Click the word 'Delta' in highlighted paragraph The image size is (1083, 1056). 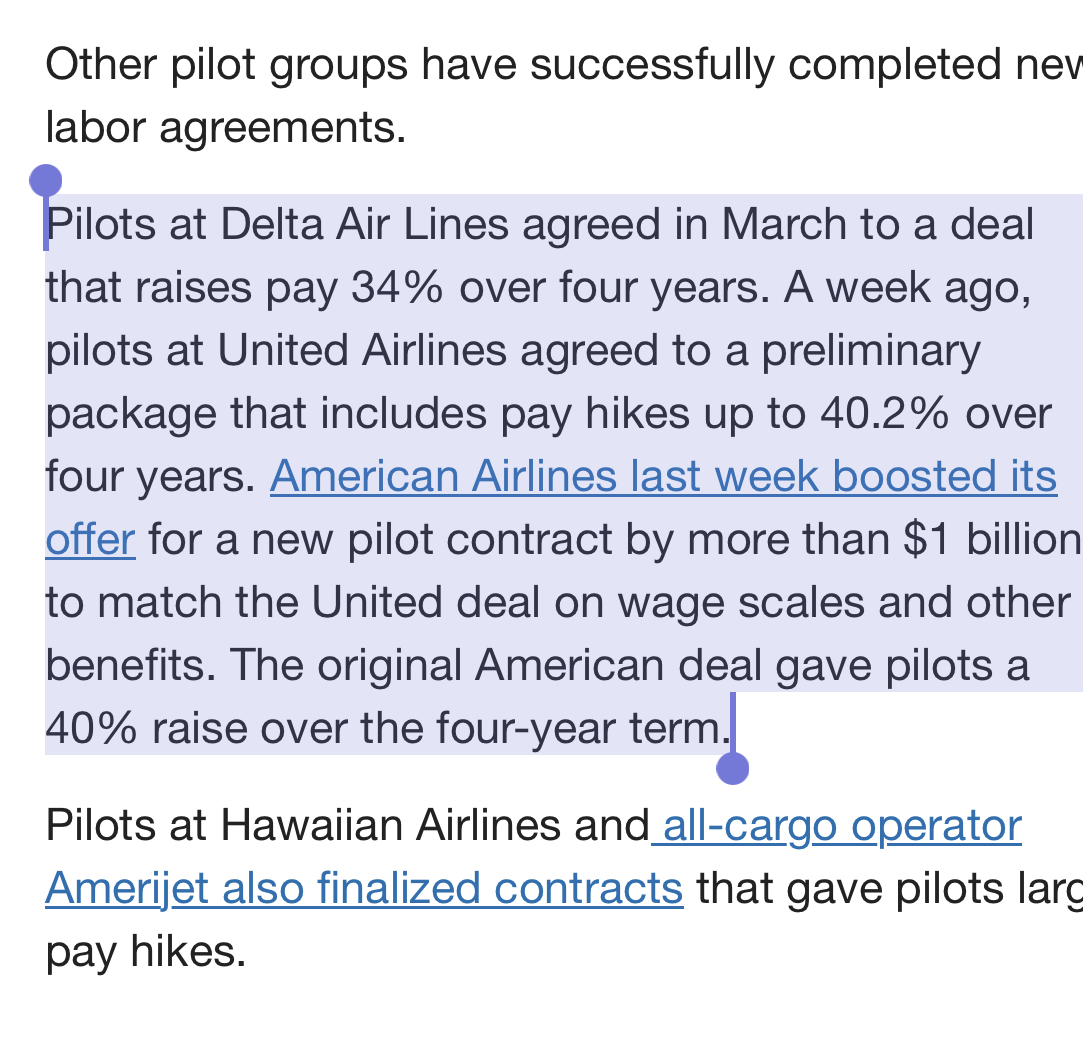271,224
